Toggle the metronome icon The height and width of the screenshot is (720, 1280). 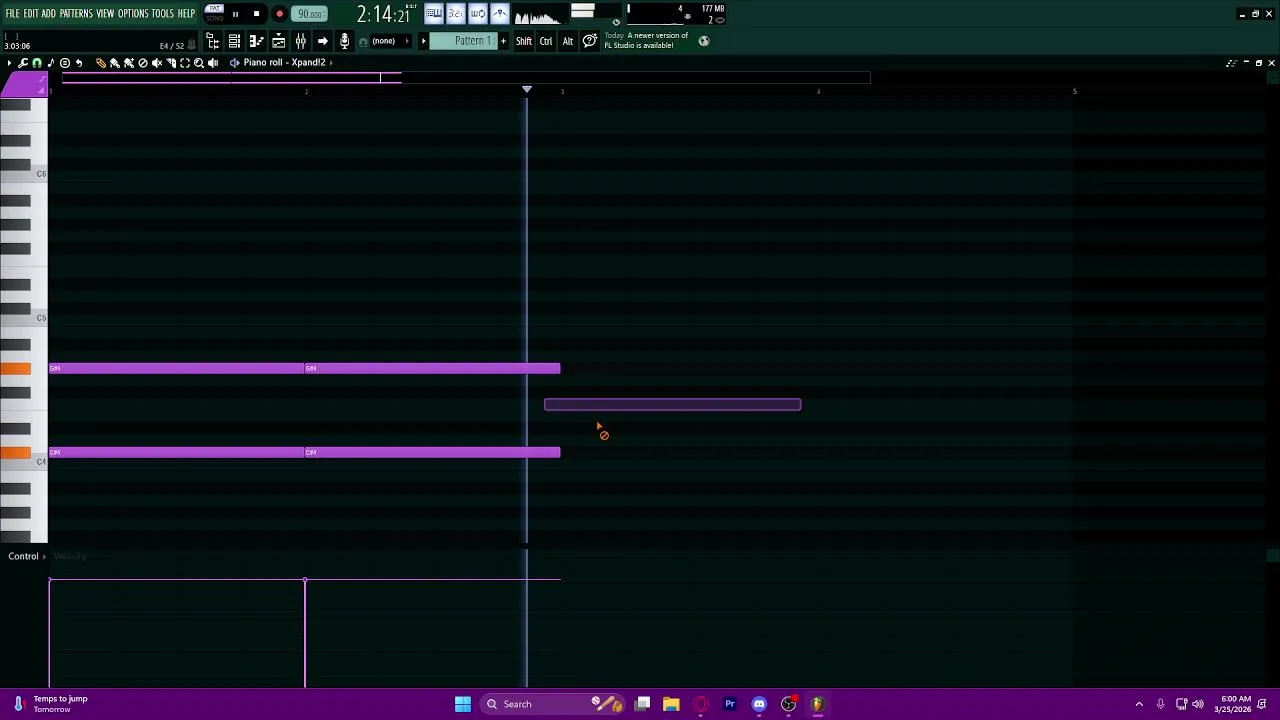tap(499, 14)
